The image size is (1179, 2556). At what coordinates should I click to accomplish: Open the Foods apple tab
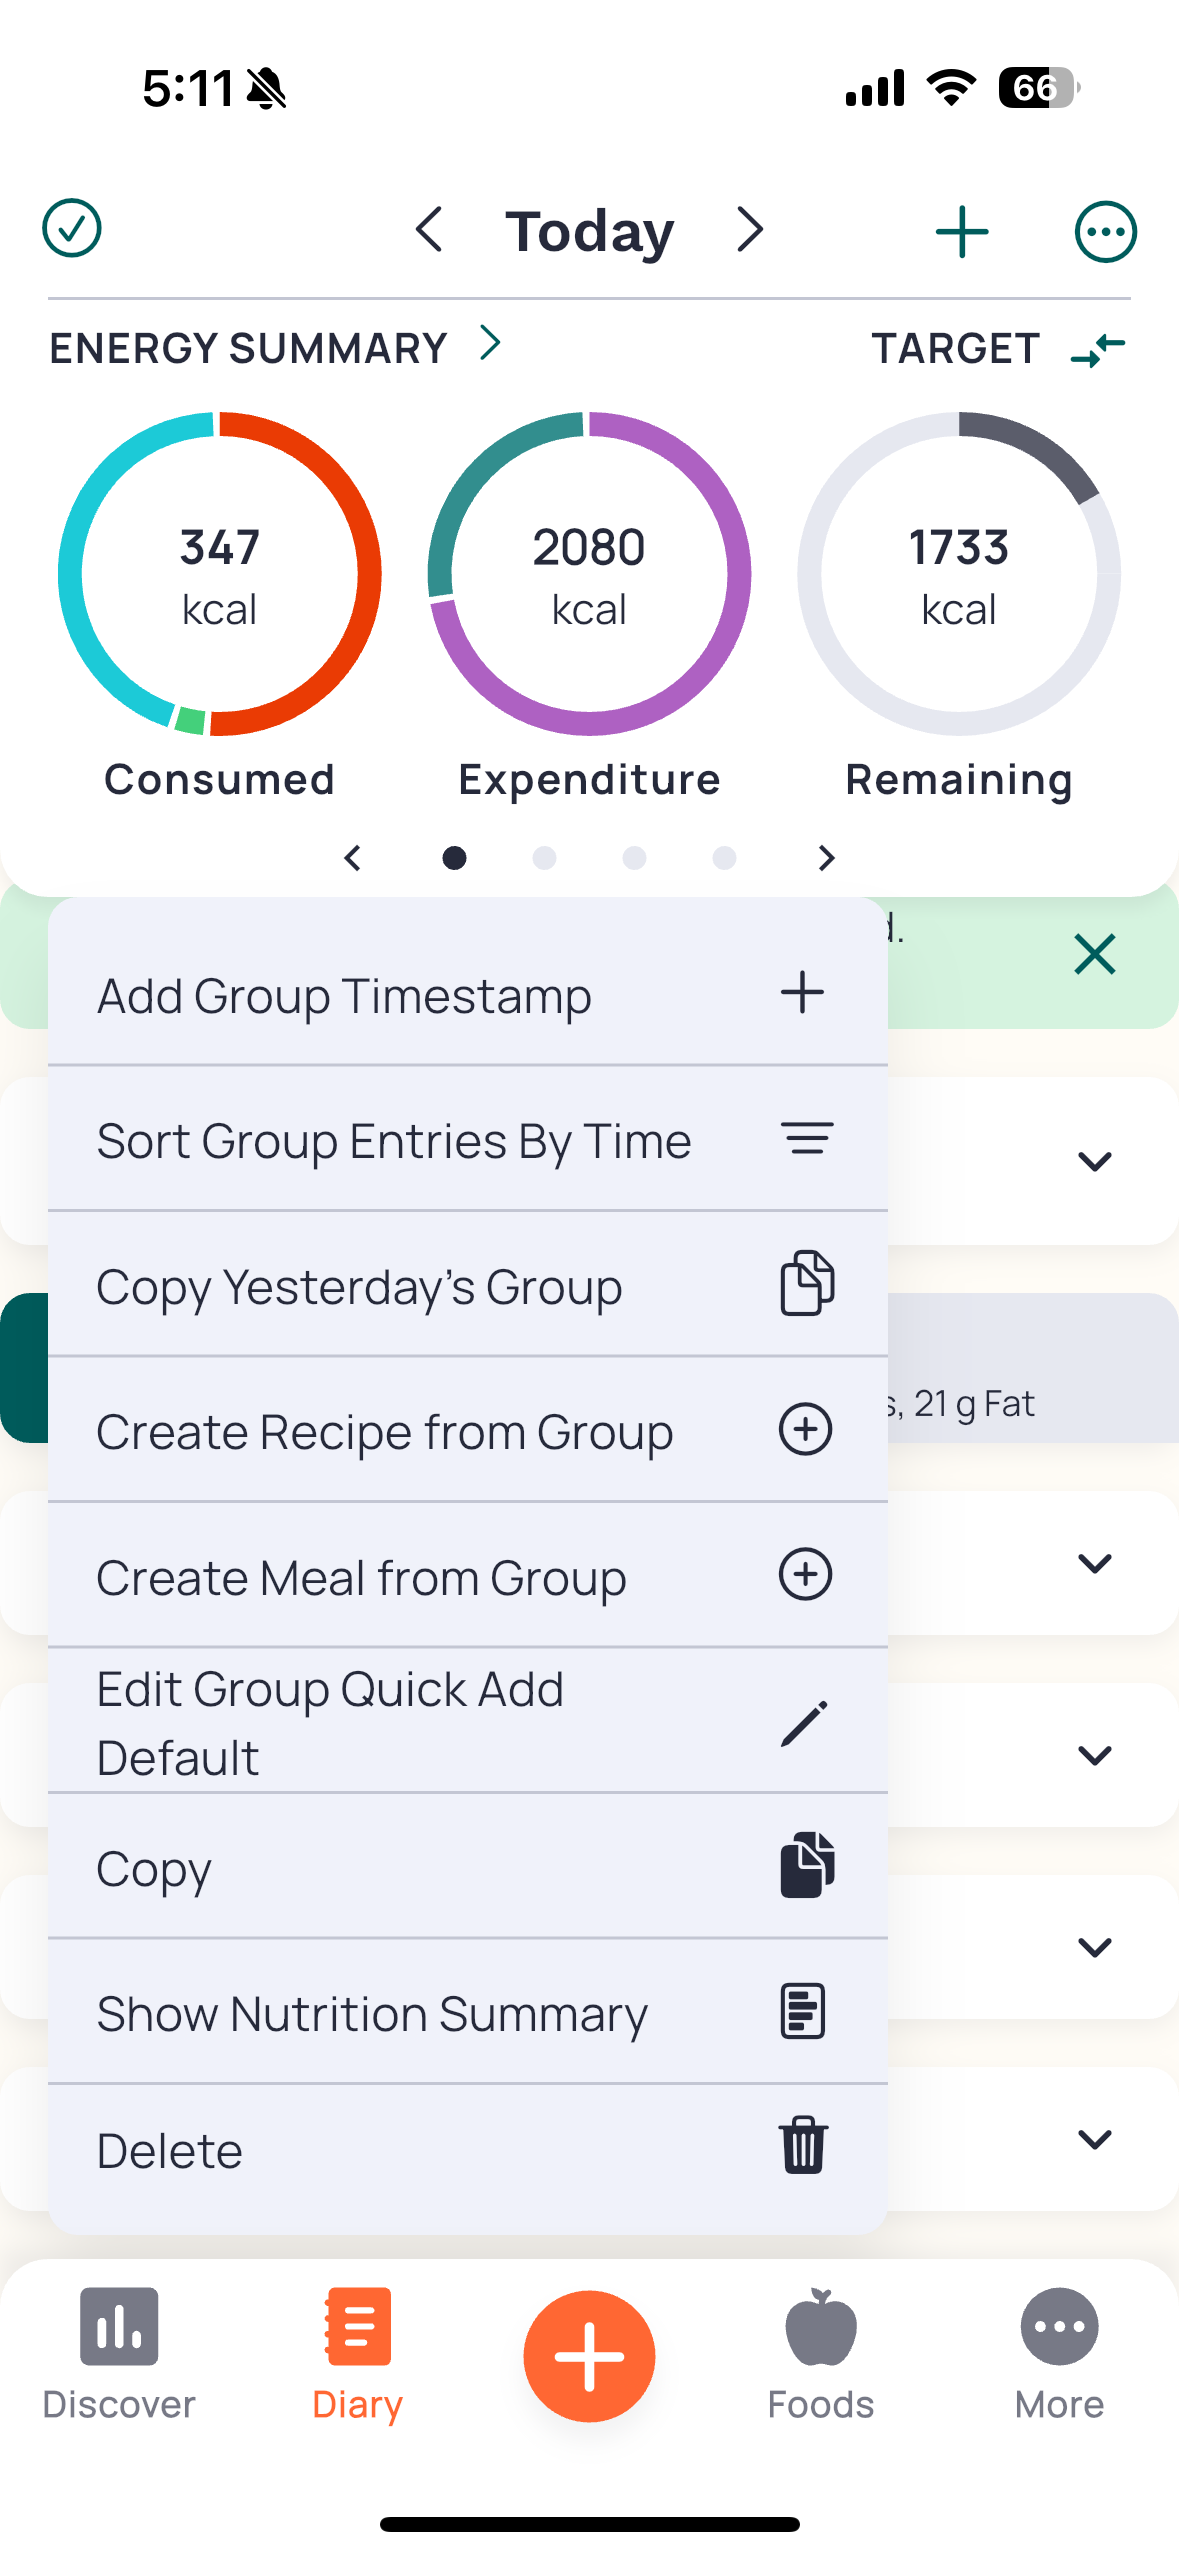click(x=820, y=2354)
